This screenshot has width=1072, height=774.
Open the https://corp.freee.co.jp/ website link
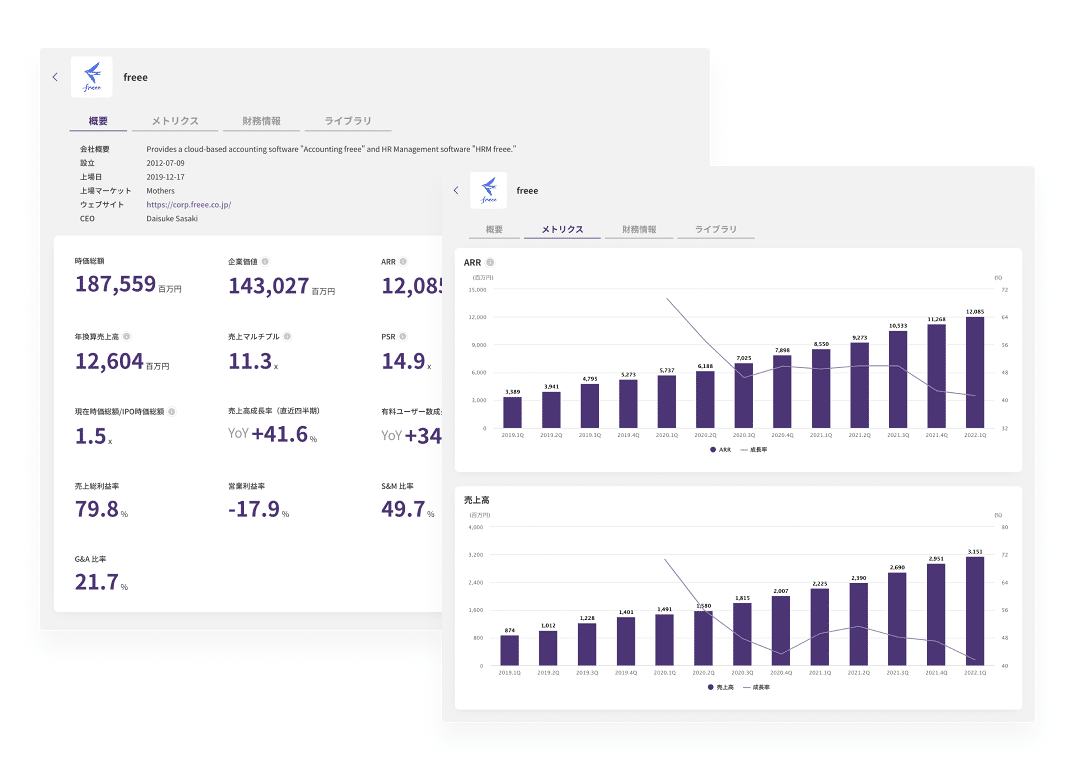(x=189, y=204)
